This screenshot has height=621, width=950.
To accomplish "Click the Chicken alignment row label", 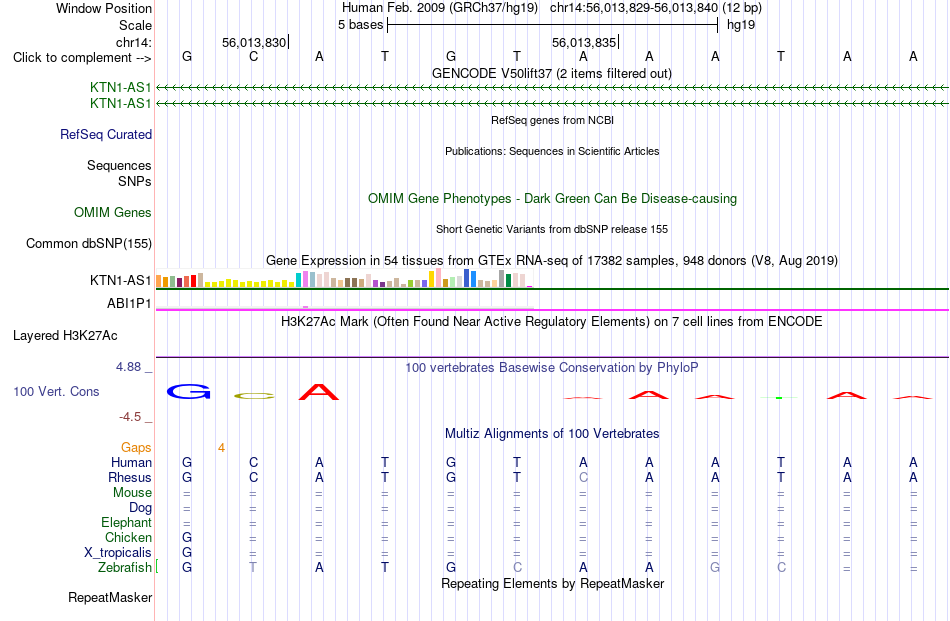I will click(x=128, y=537).
